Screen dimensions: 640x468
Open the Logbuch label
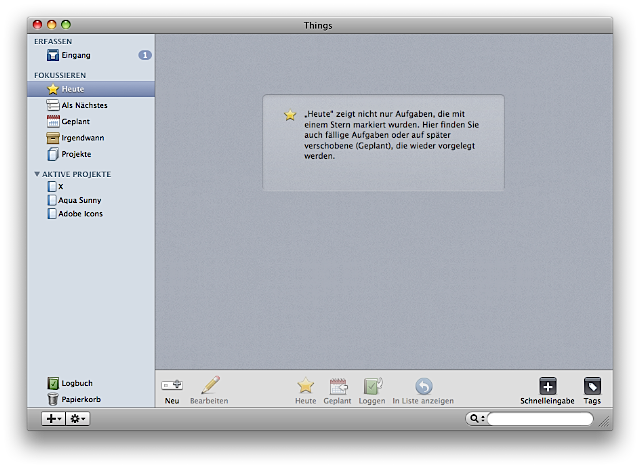tap(77, 384)
